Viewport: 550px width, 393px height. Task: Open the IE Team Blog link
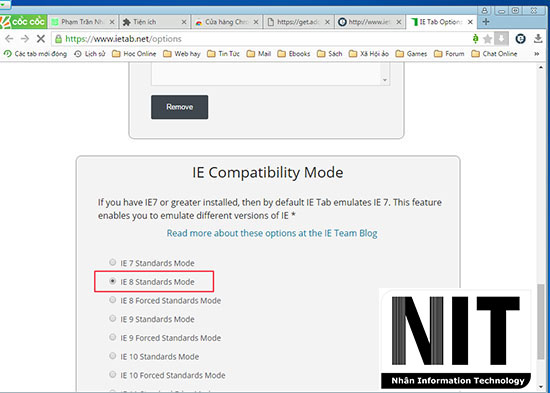(272, 233)
